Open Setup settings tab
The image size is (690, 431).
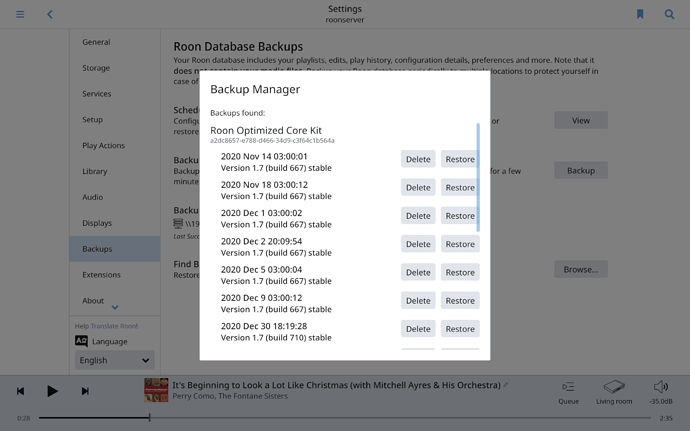(115, 120)
